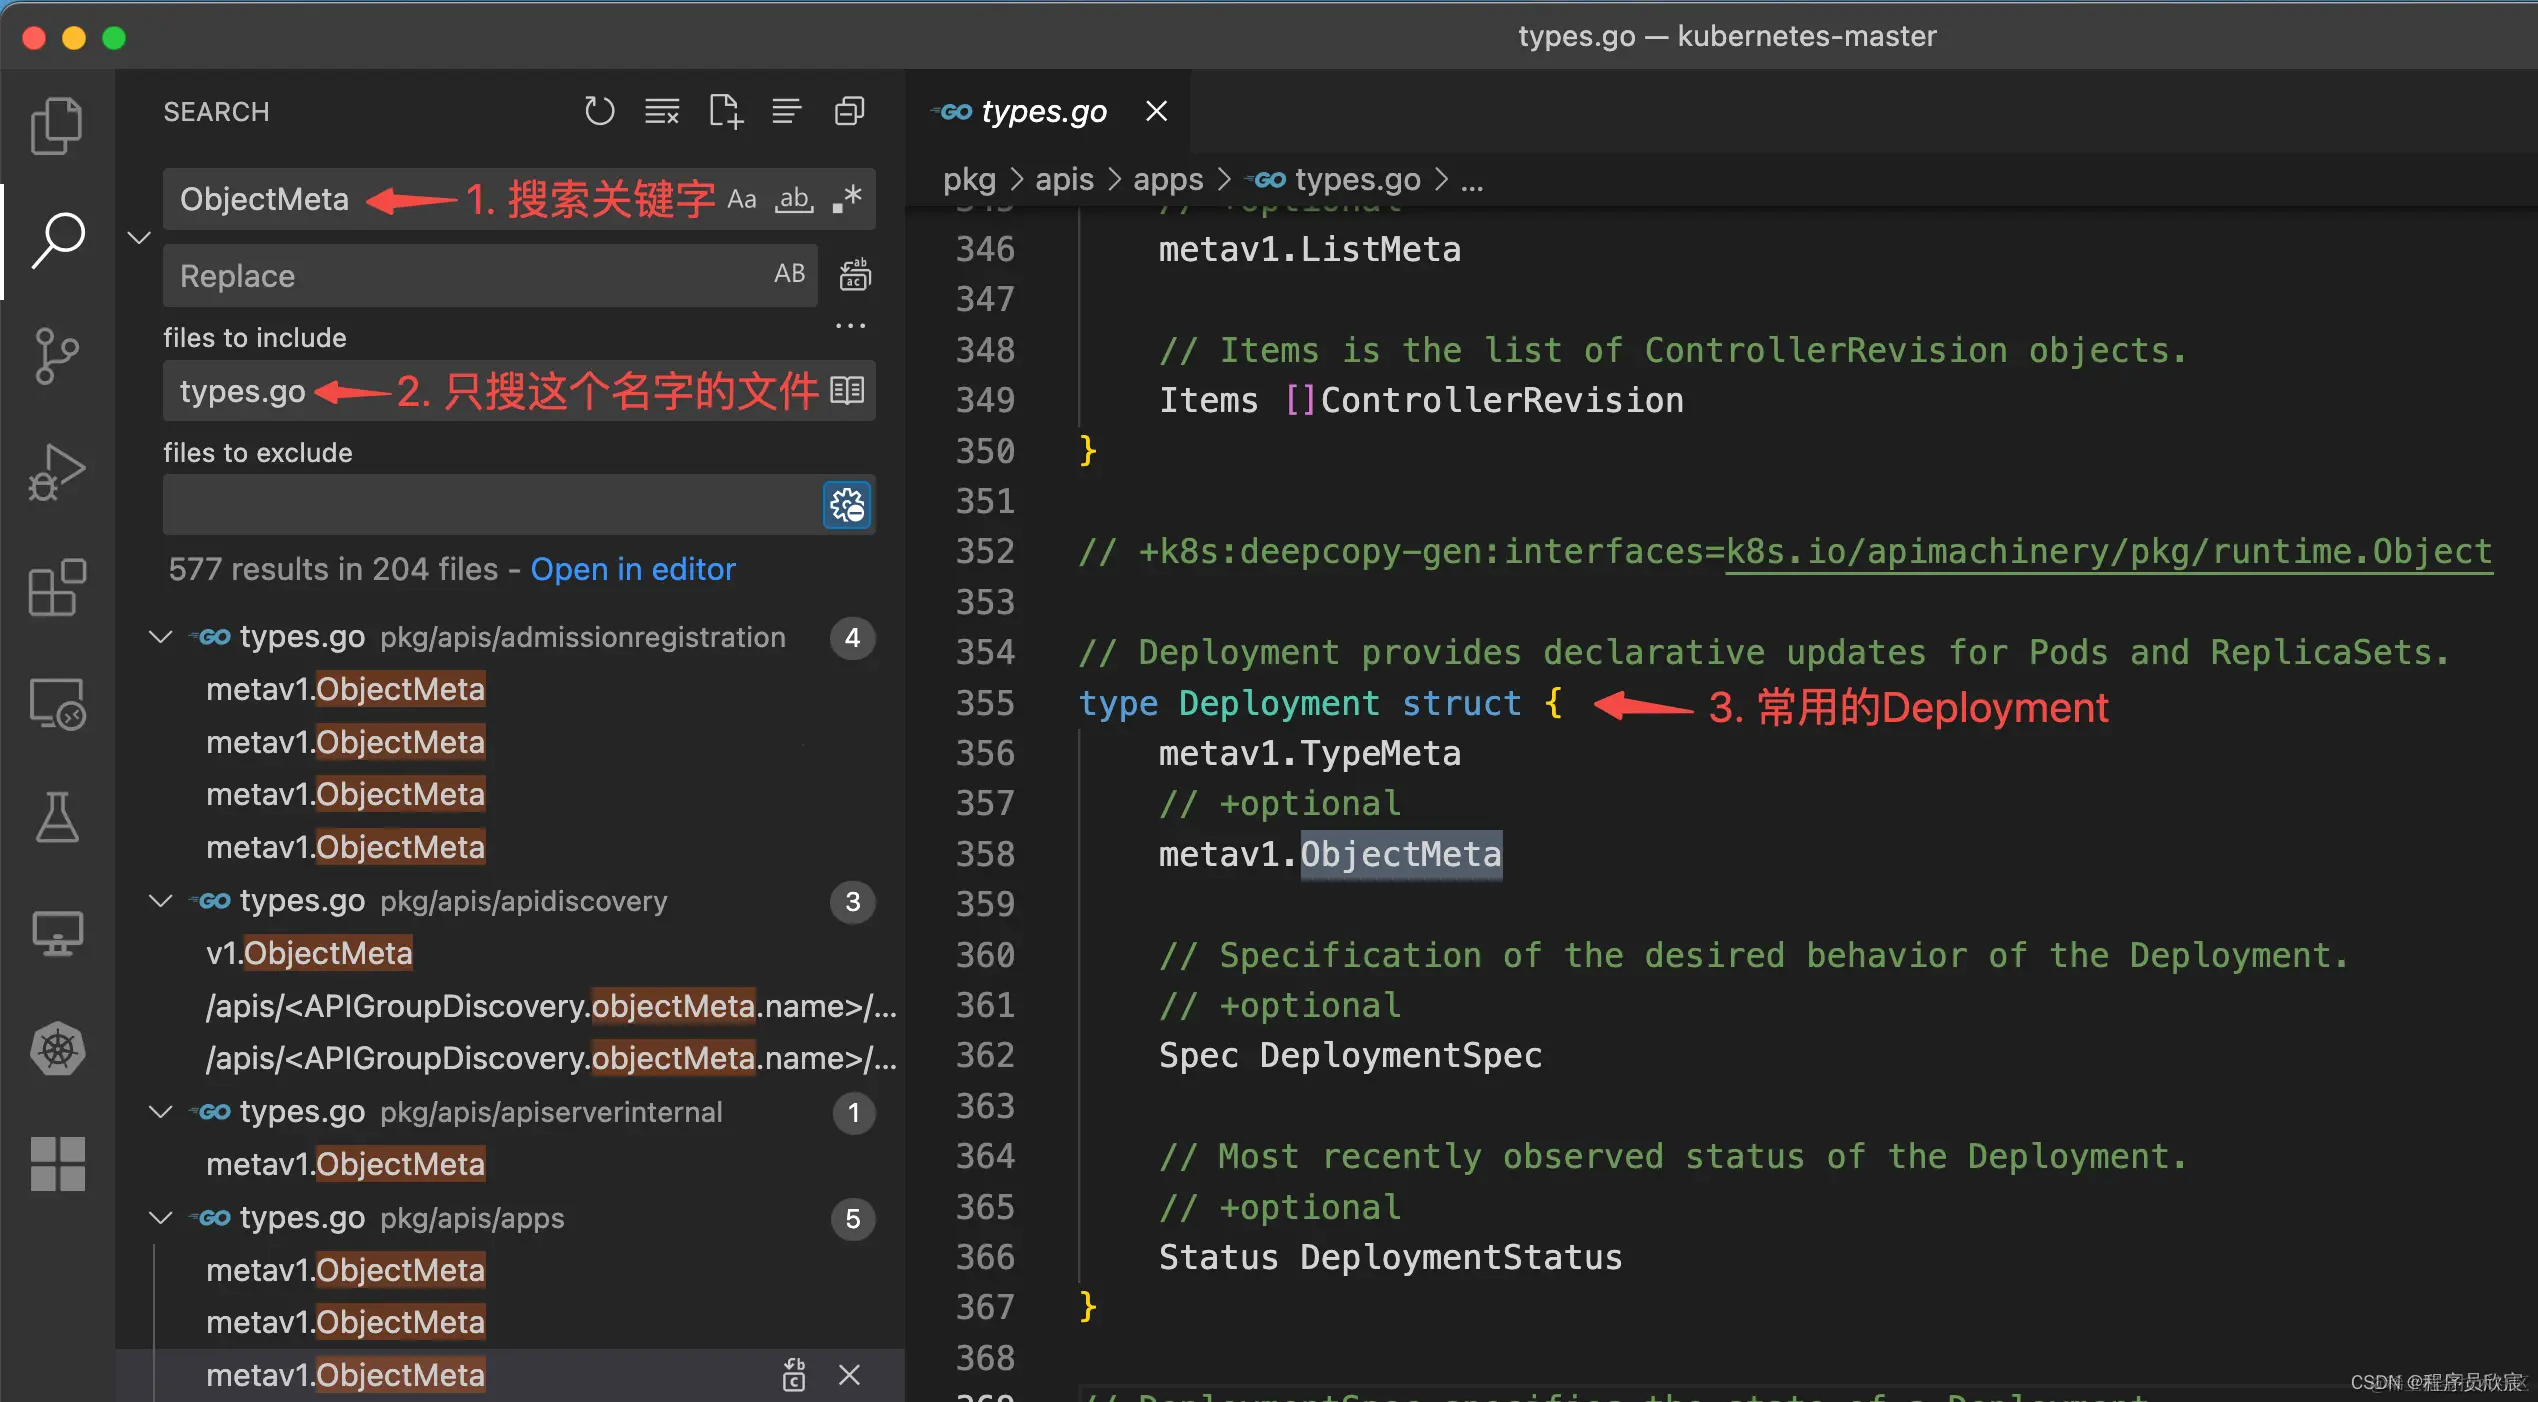Image resolution: width=2538 pixels, height=1402 pixels.
Task: Click 'metav1.TypeMeta' on line 356
Action: (x=1310, y=754)
